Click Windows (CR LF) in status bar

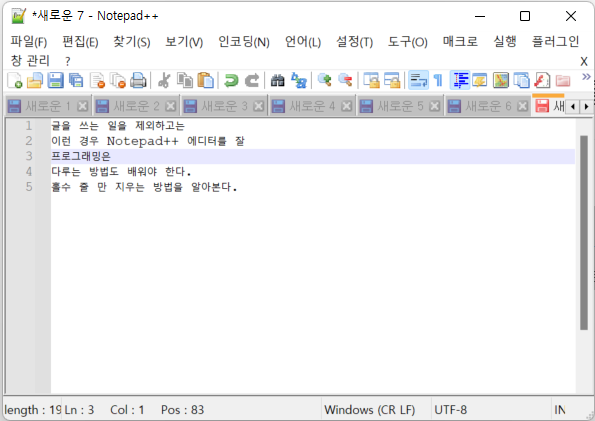point(370,410)
